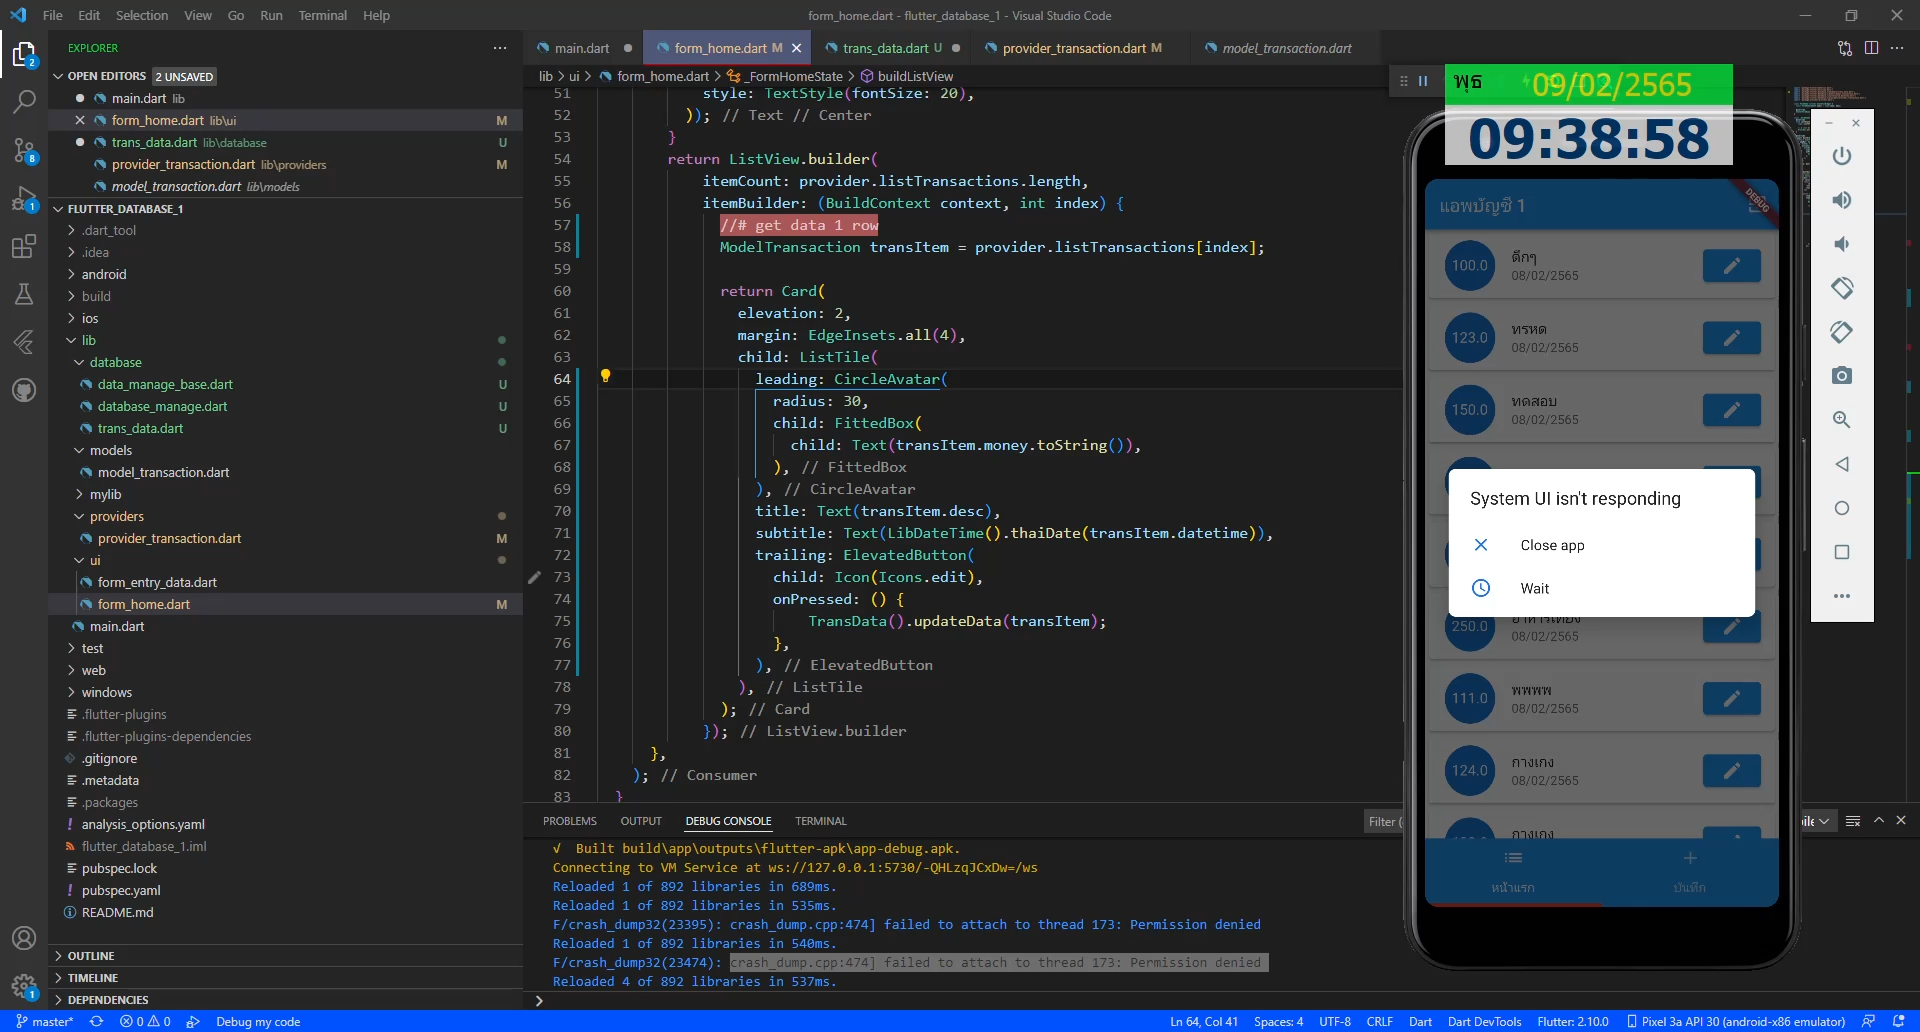Image resolution: width=1920 pixels, height=1032 pixels.
Task: Open the Selection menu
Action: click(x=141, y=15)
